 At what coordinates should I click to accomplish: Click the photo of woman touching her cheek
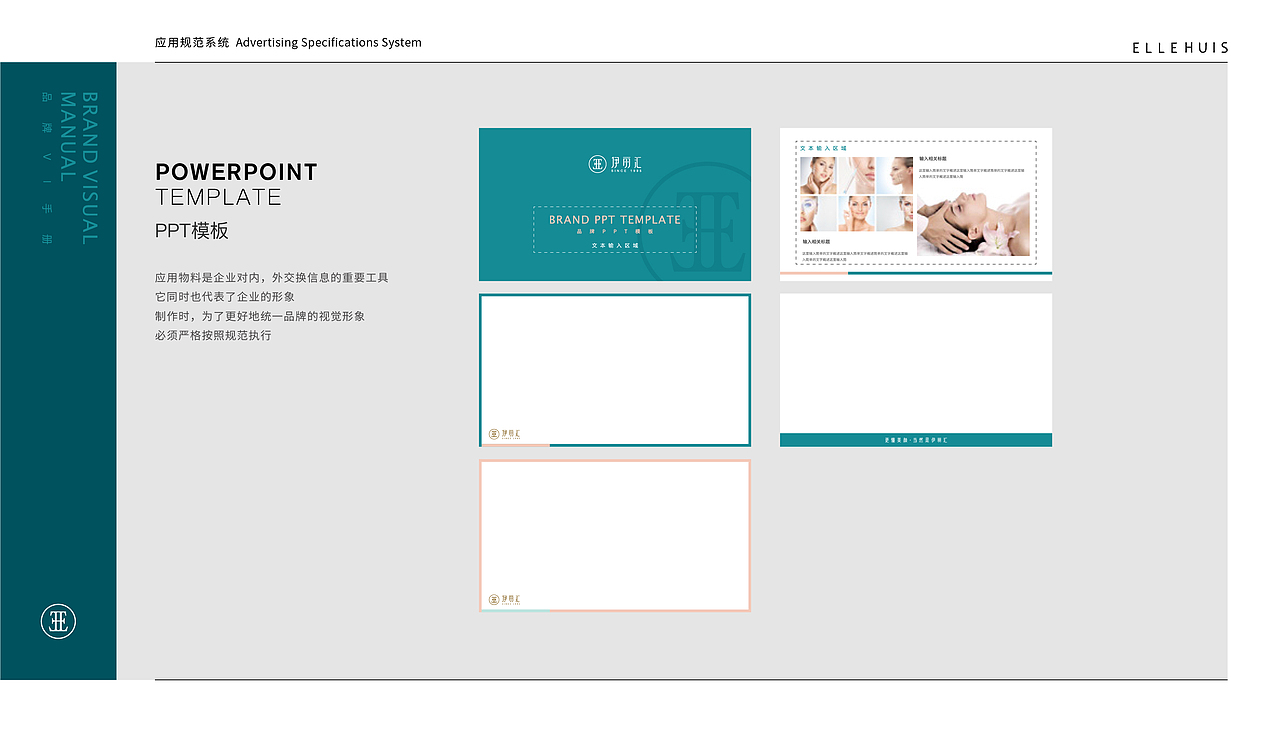[856, 214]
